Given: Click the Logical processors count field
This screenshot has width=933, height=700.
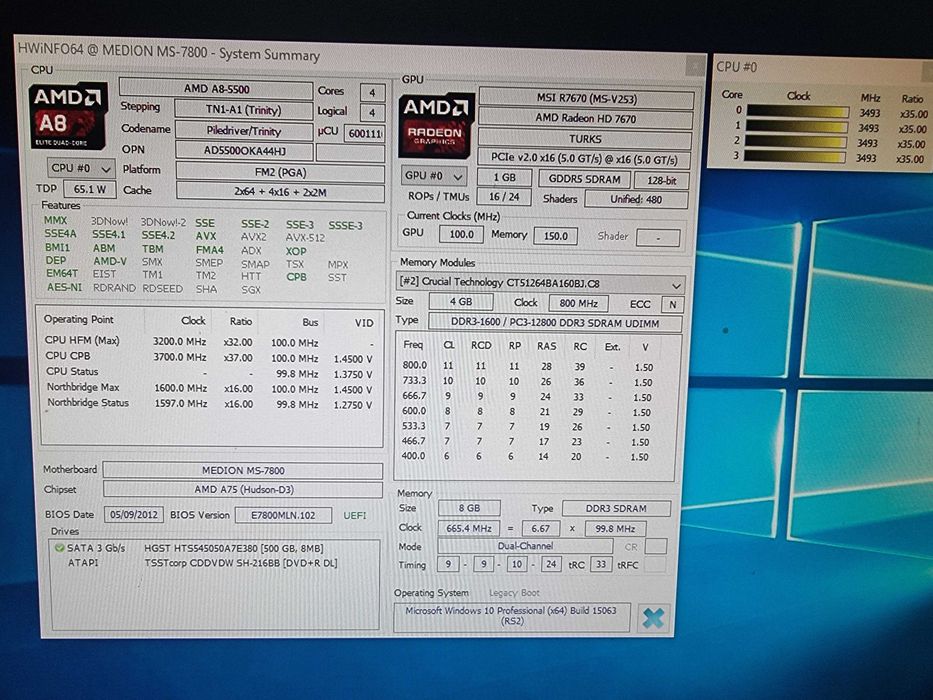Looking at the screenshot, I should click(x=372, y=112).
